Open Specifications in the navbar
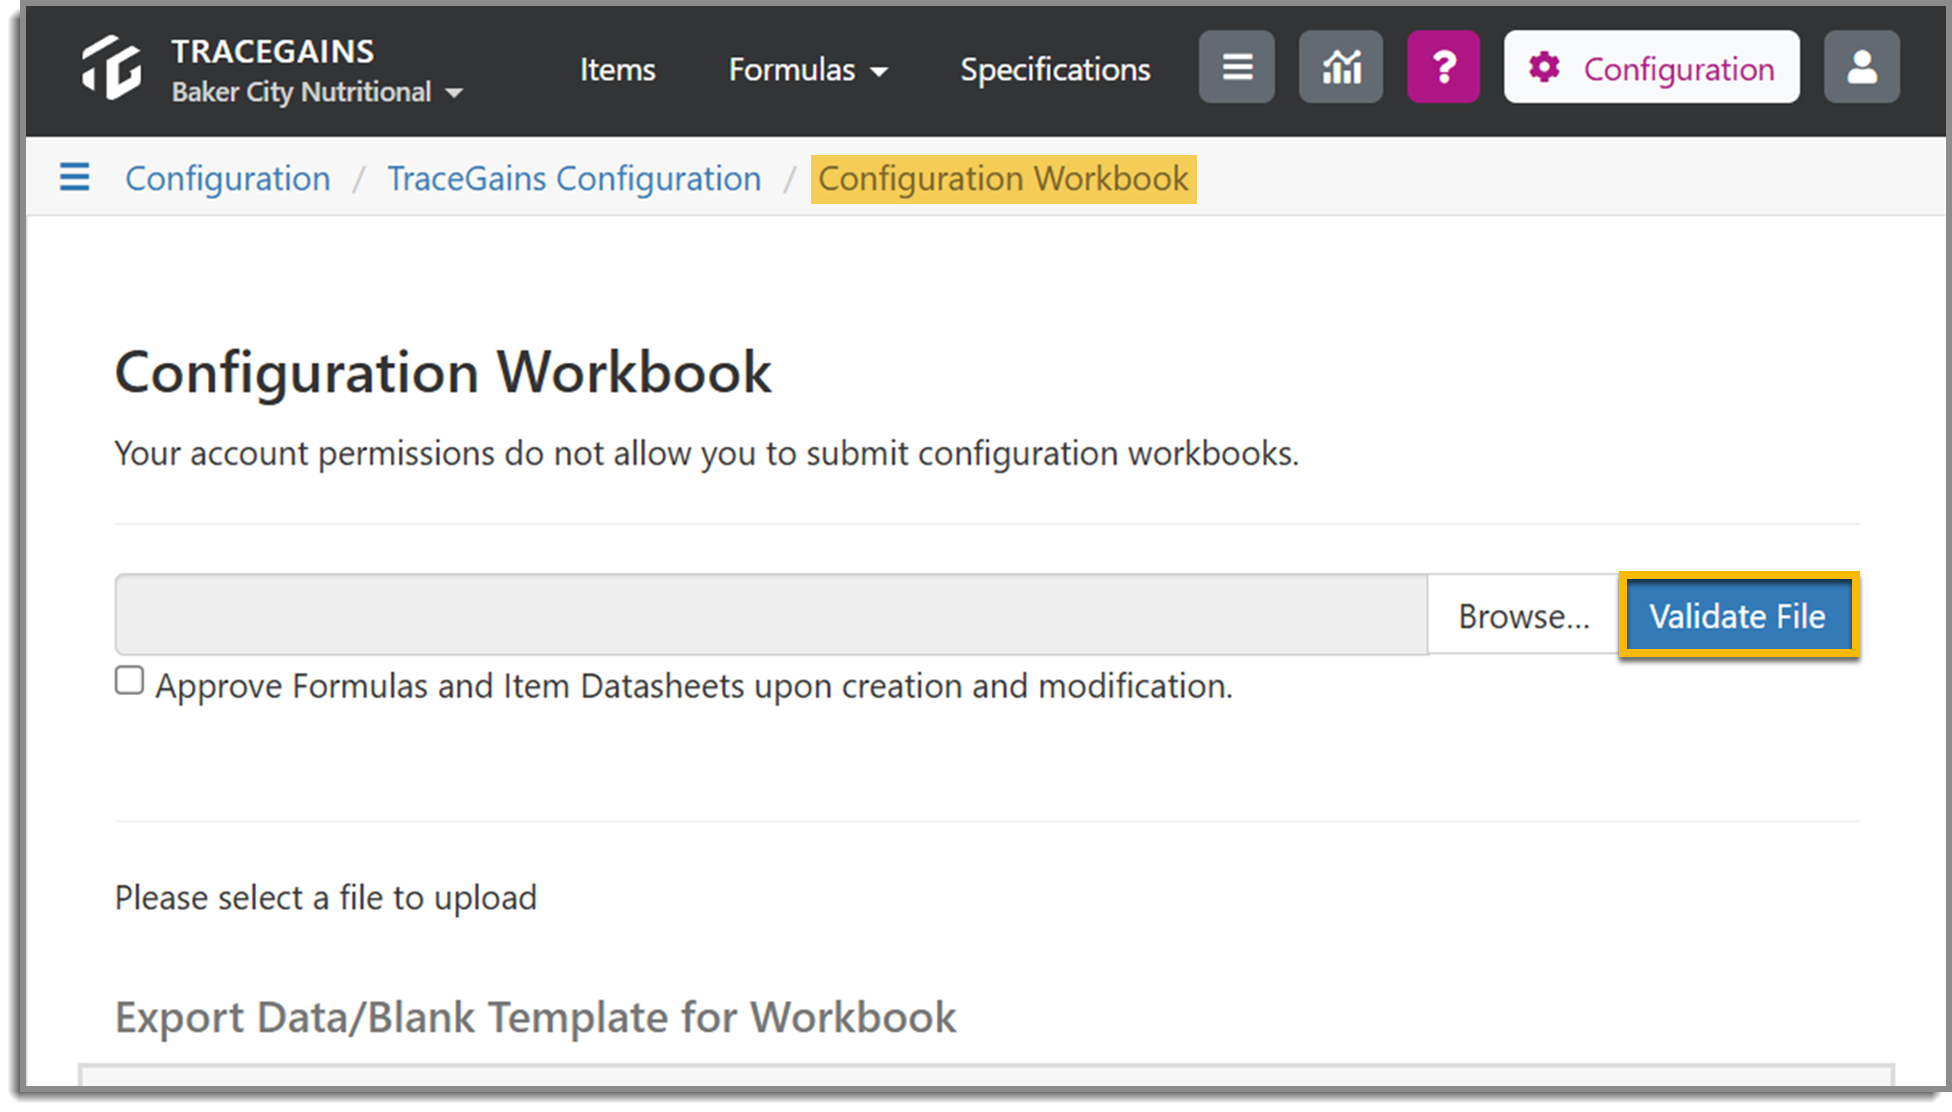 pos(1055,69)
